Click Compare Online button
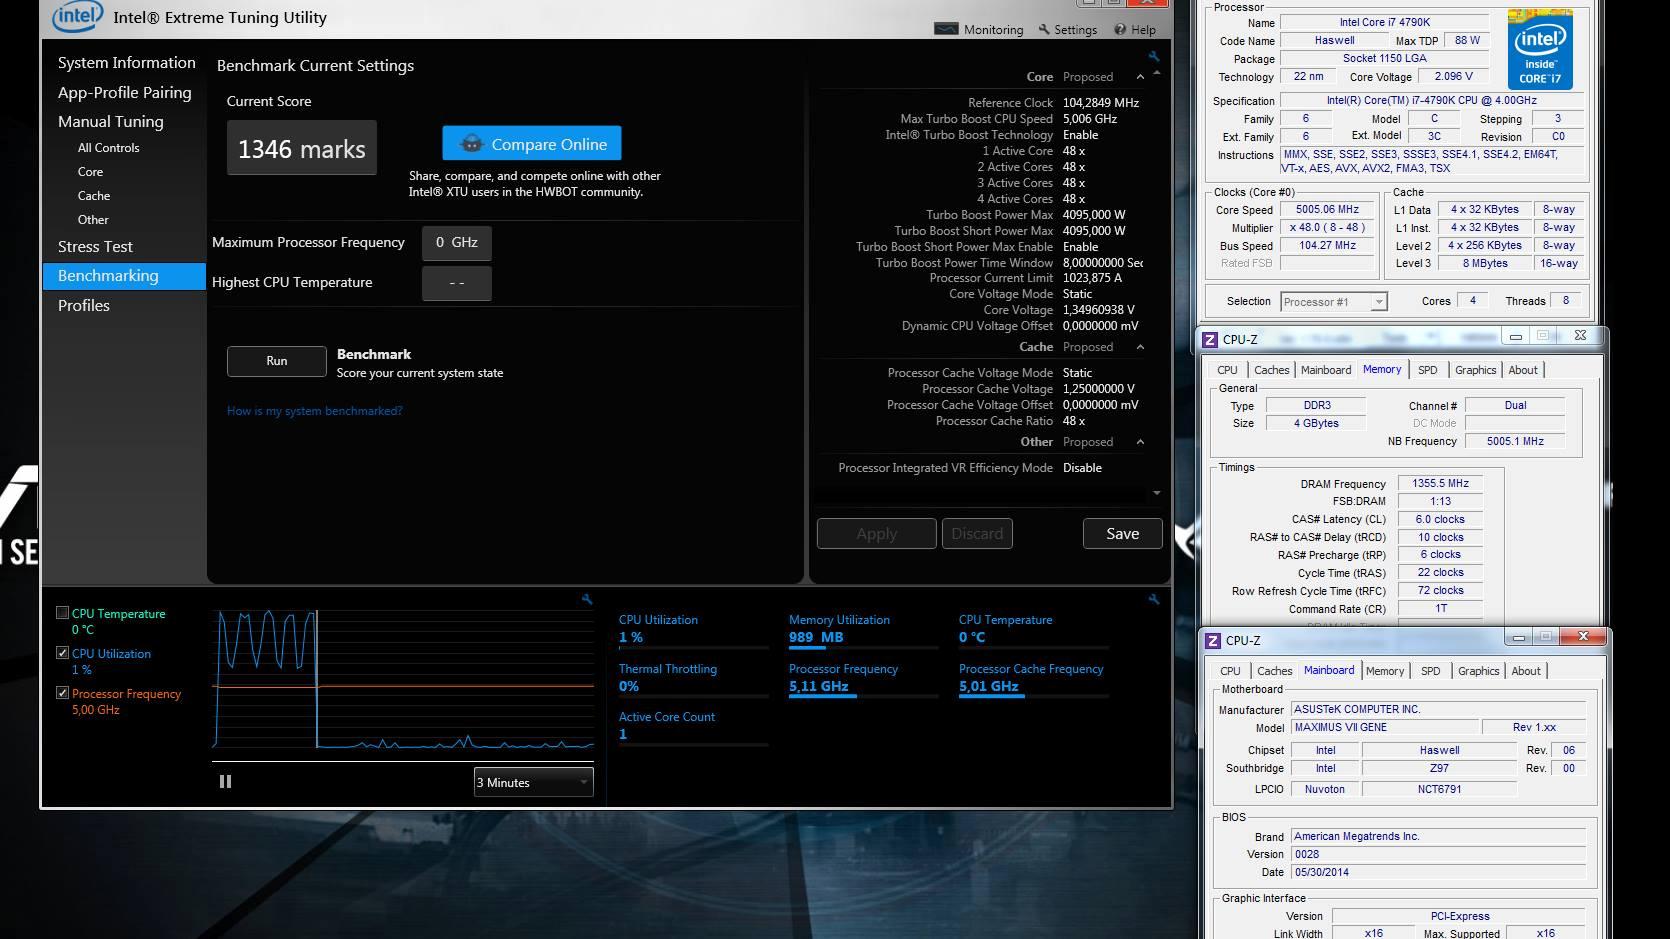The image size is (1670, 939). (532, 144)
